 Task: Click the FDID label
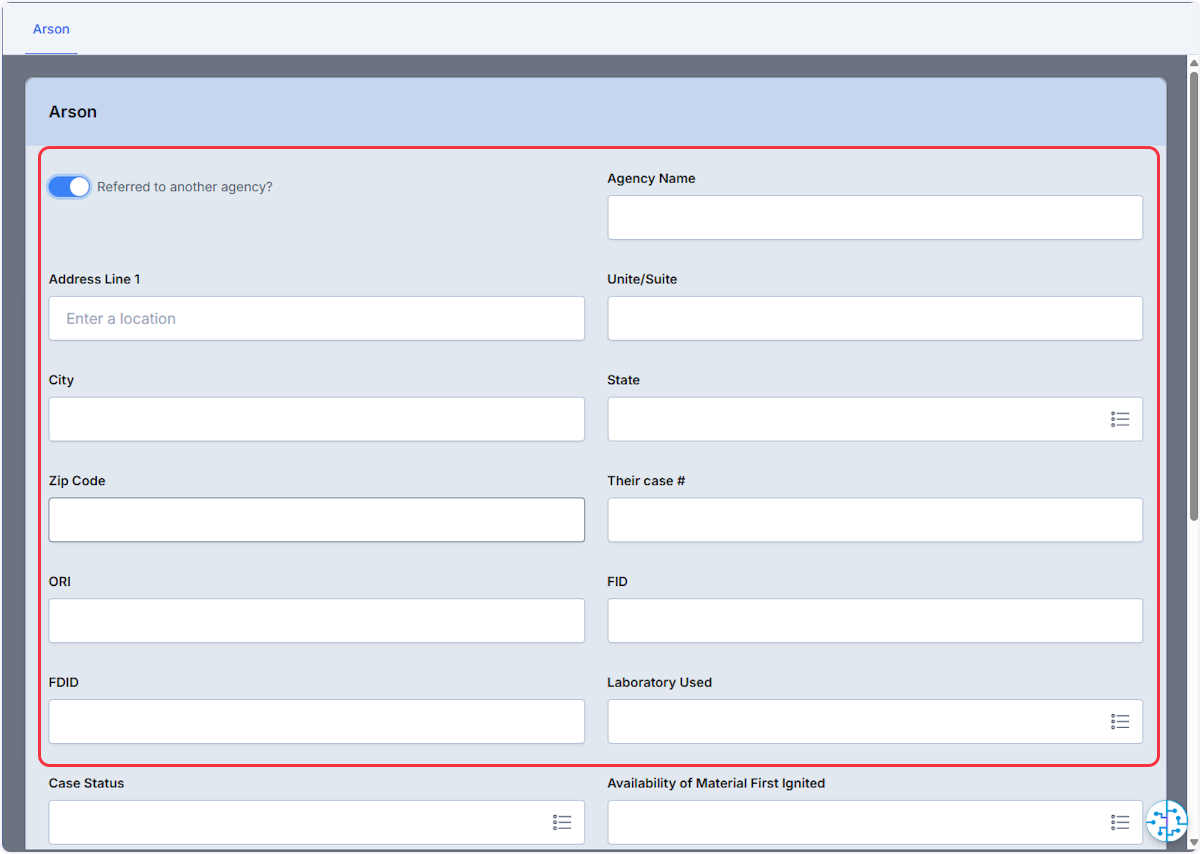[63, 682]
